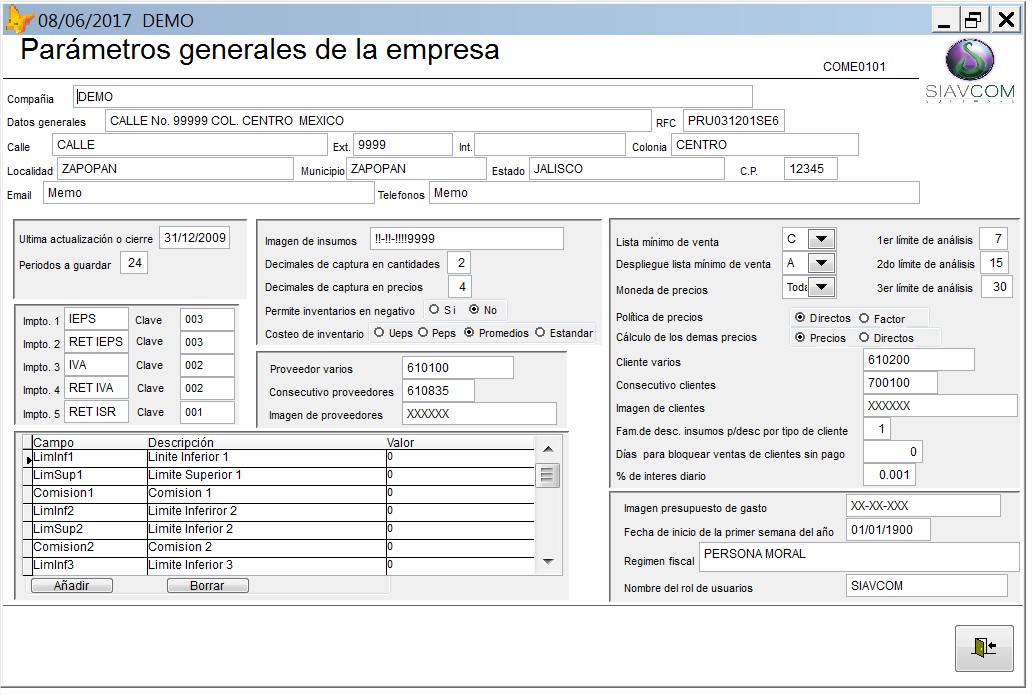Click scroll up arrow in Campo table
This screenshot has height=694, width=1032.
(x=548, y=450)
